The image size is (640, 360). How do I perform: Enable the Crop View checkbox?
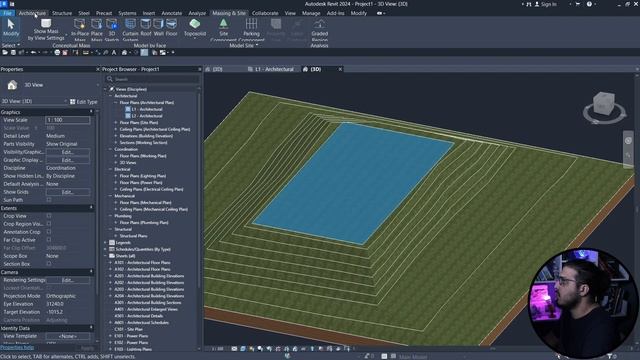click(x=49, y=216)
